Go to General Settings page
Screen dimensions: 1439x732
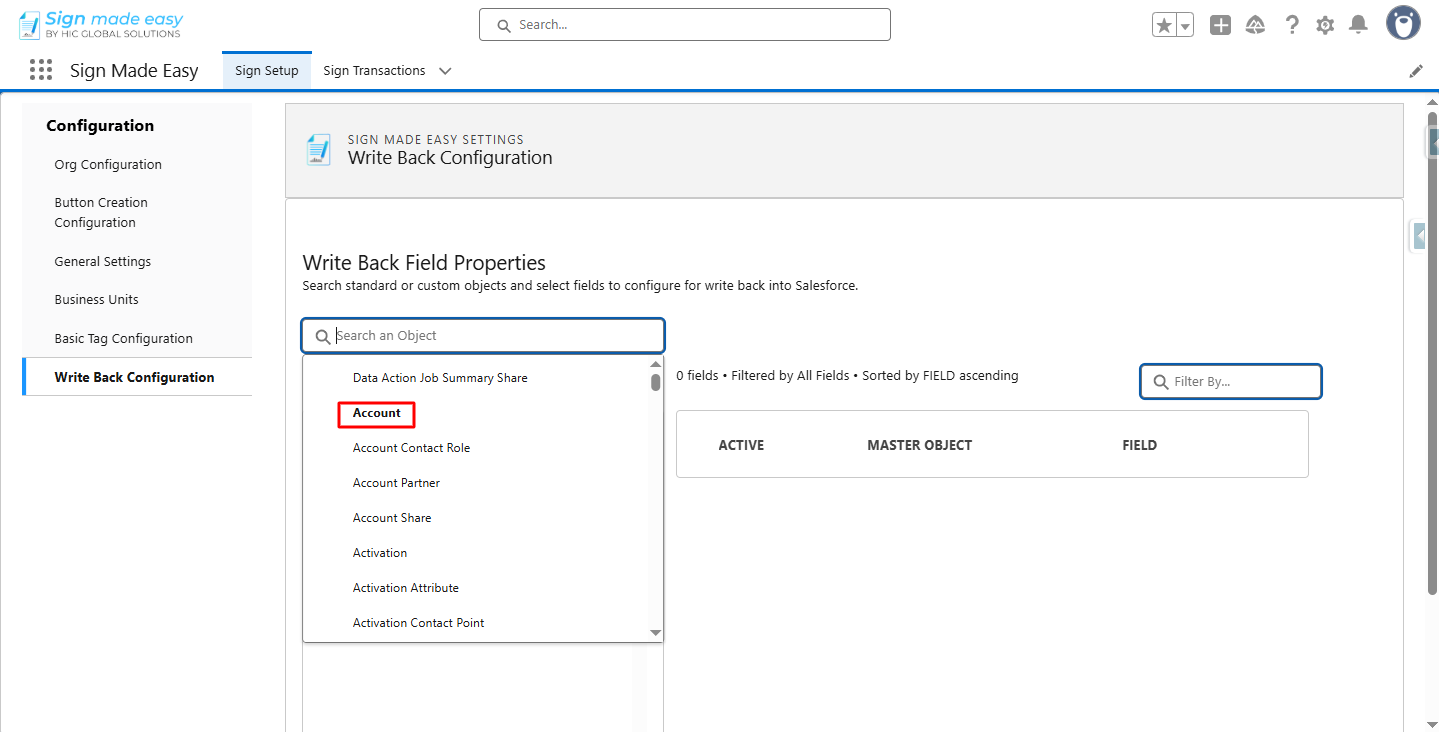(x=103, y=262)
